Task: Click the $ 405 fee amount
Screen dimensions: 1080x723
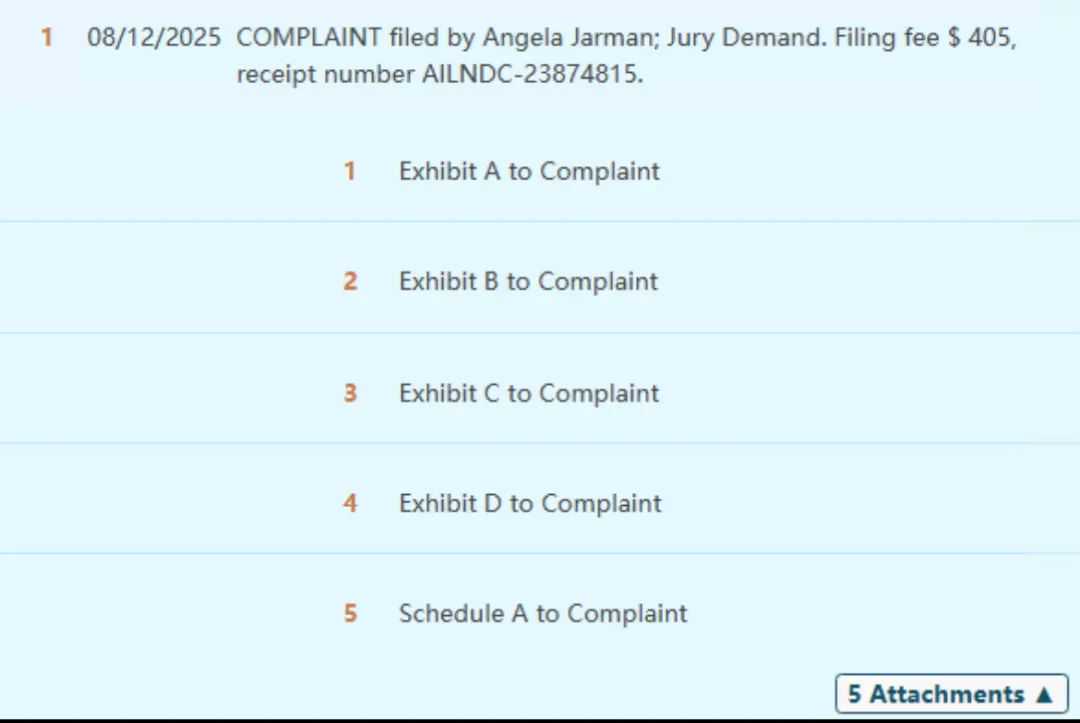Action: 979,39
